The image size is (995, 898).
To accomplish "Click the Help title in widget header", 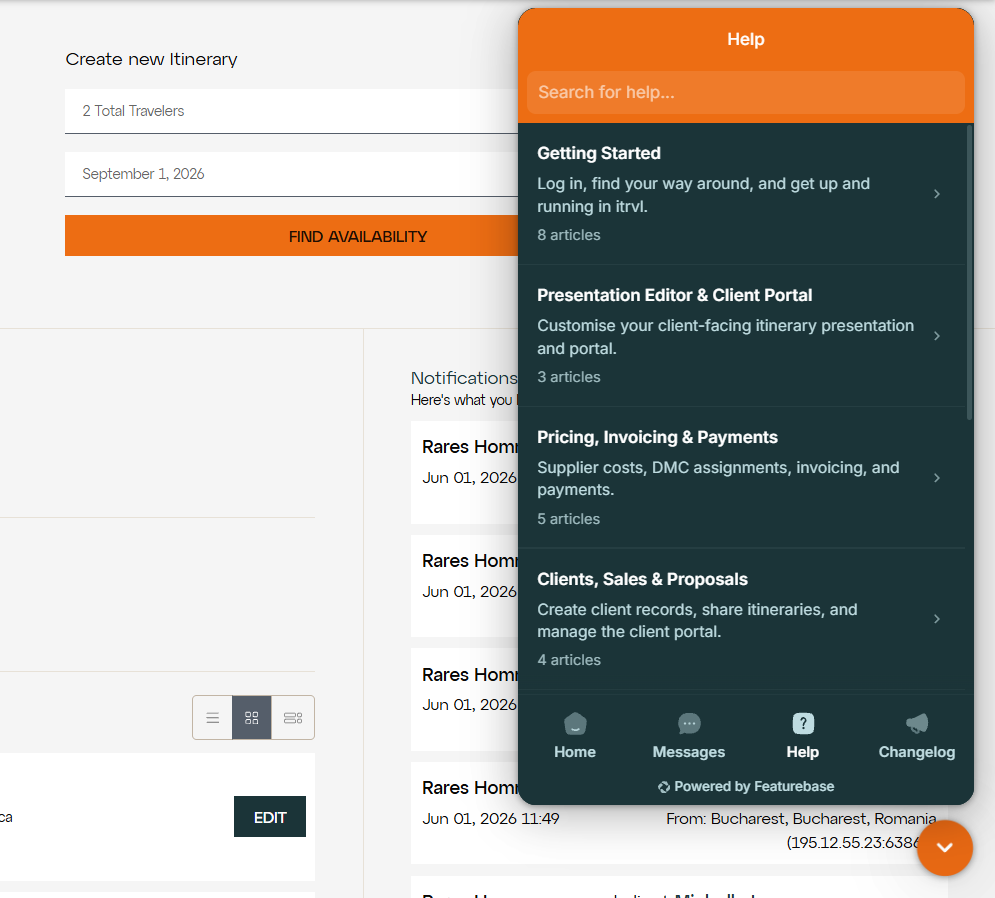I will point(746,39).
